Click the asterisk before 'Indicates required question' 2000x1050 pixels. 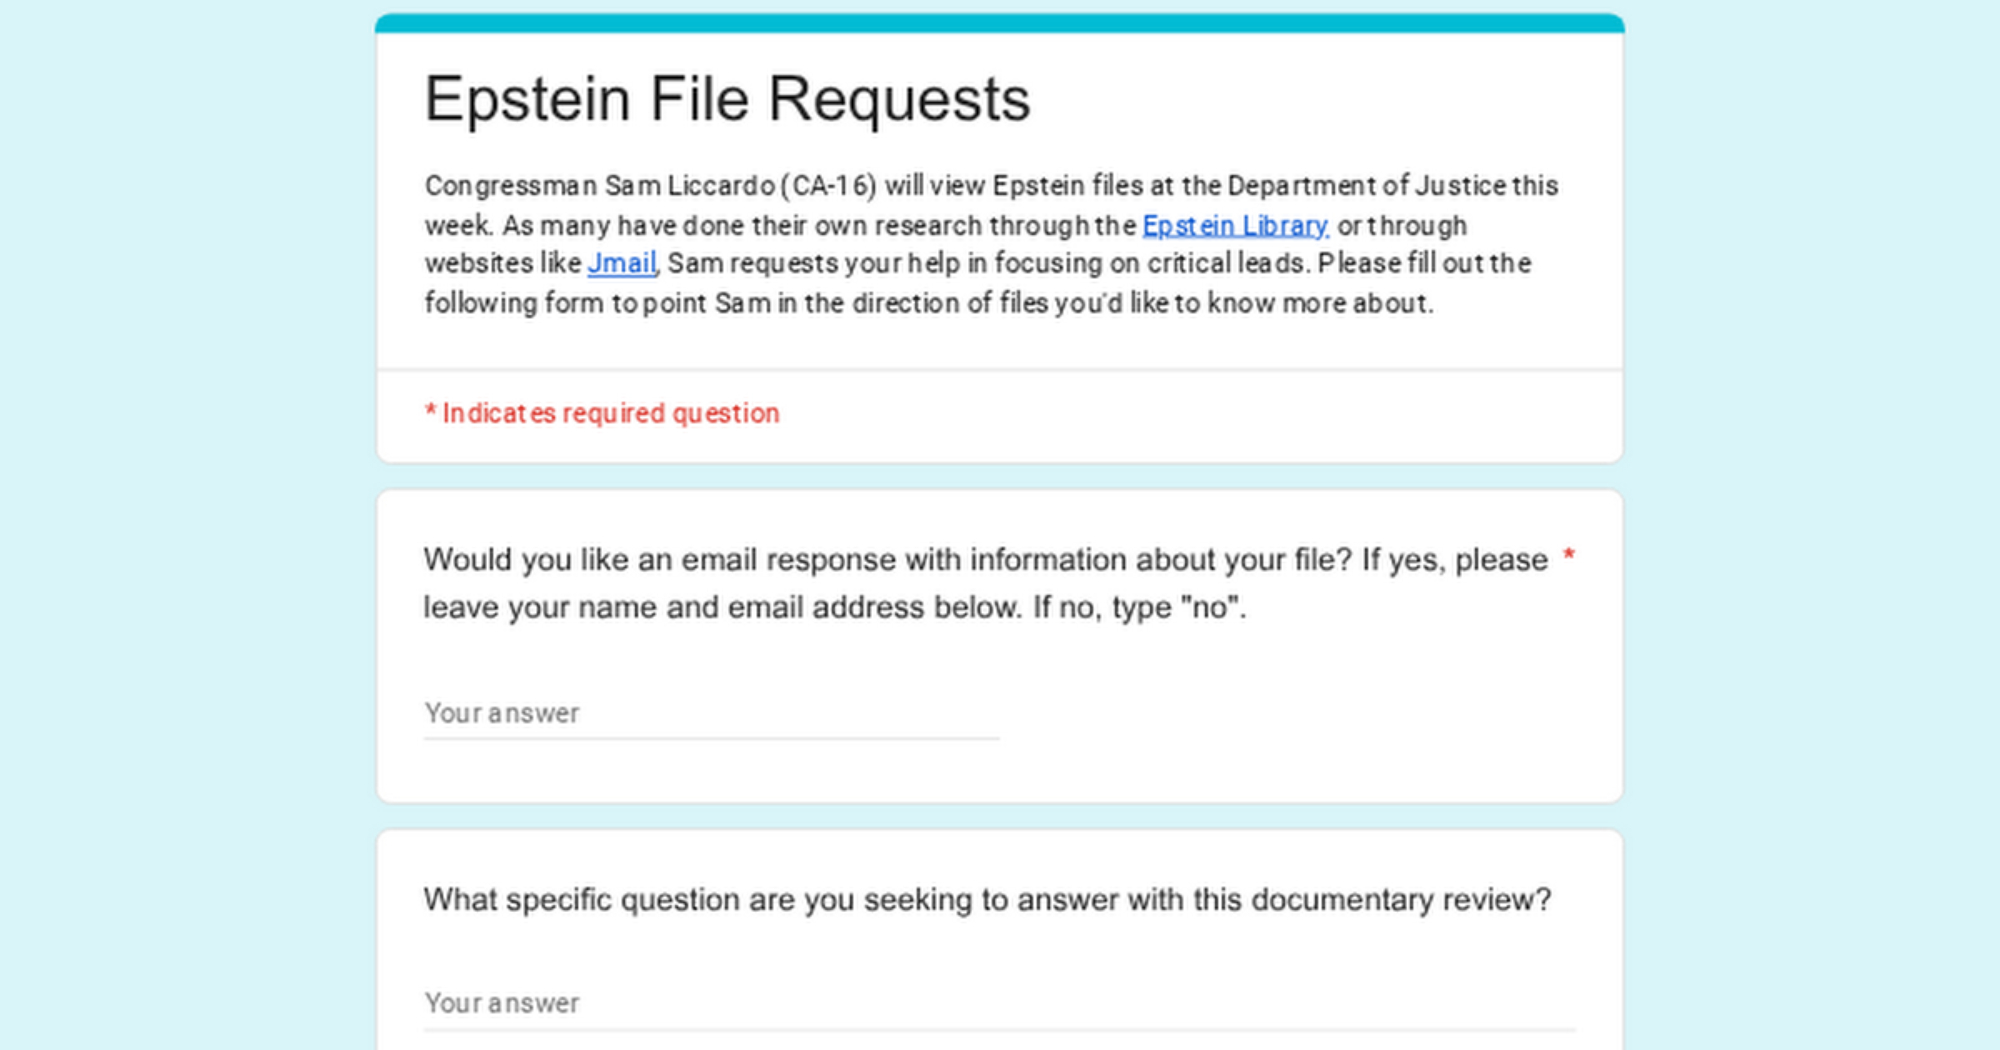point(430,413)
